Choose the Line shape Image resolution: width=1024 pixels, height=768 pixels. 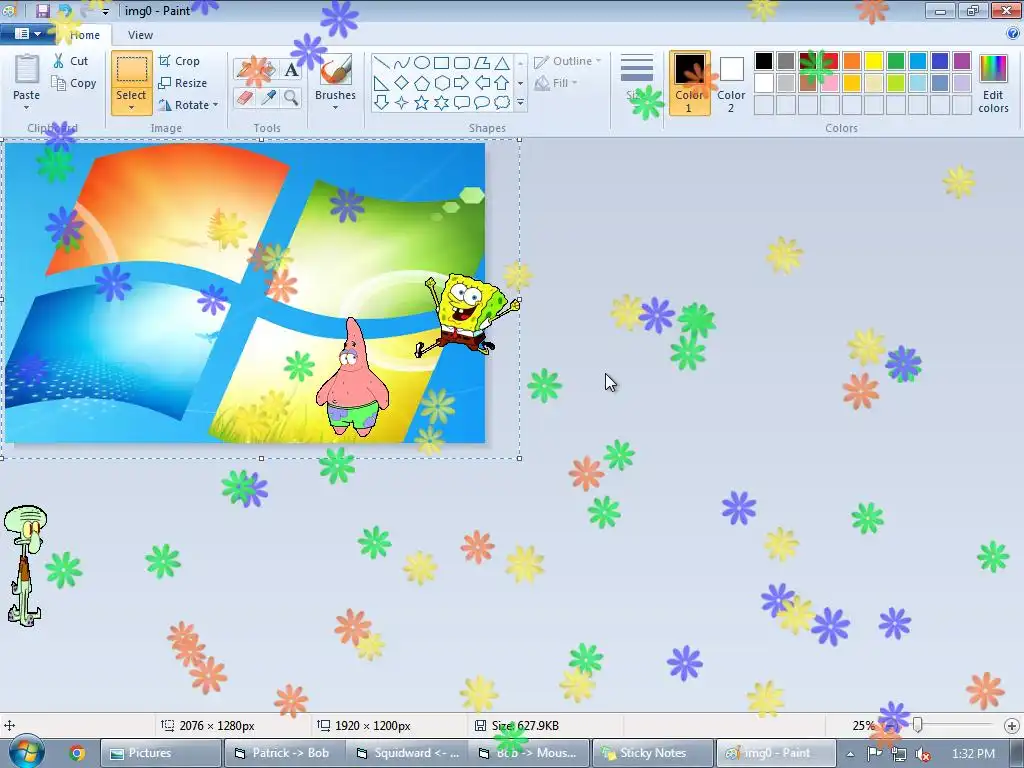pyautogui.click(x=381, y=63)
